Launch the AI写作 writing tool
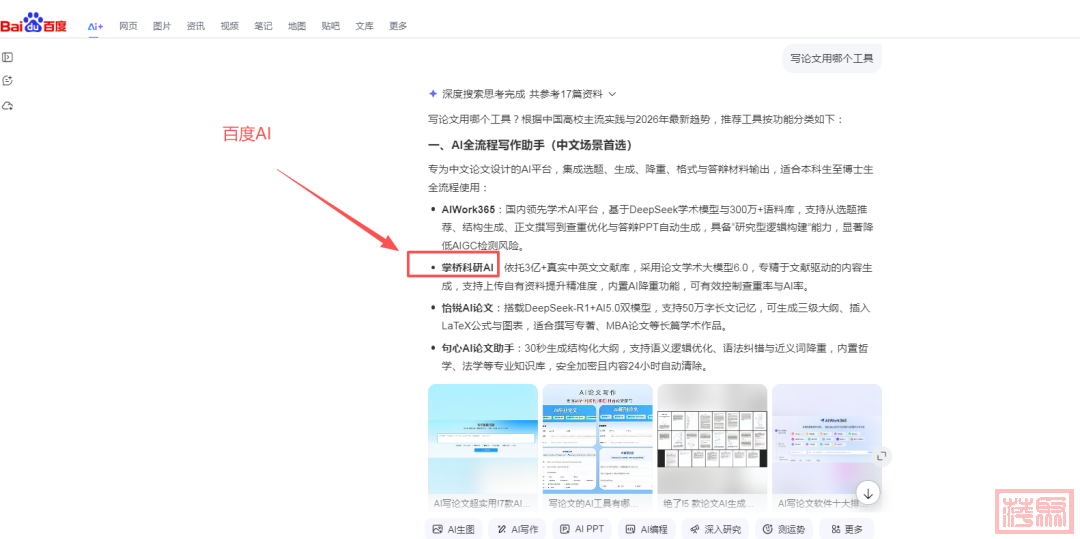The width and height of the screenshot is (1080, 539). pyautogui.click(x=517, y=529)
